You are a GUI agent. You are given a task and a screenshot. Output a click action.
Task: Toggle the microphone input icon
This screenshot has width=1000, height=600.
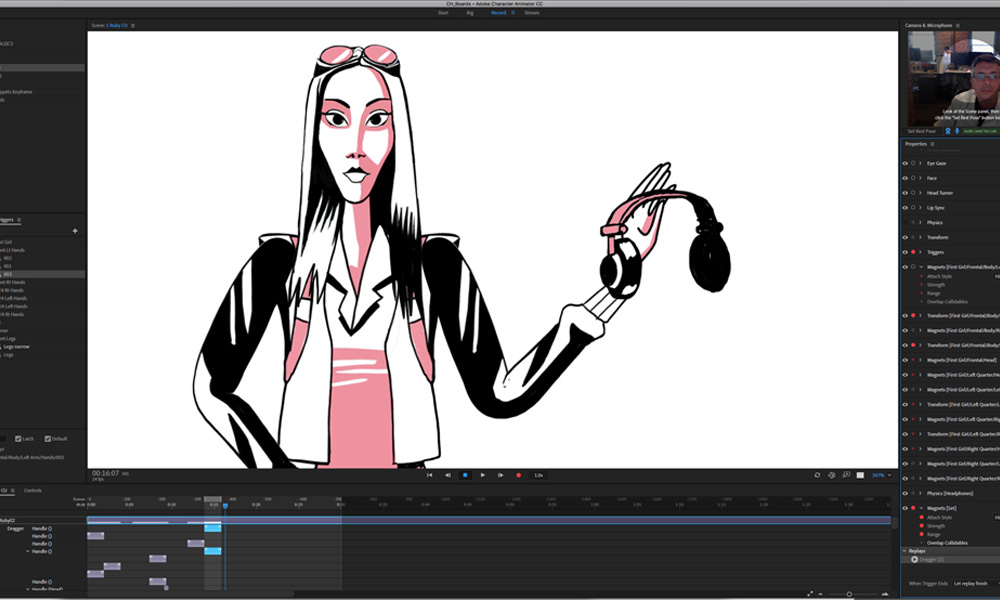[957, 131]
